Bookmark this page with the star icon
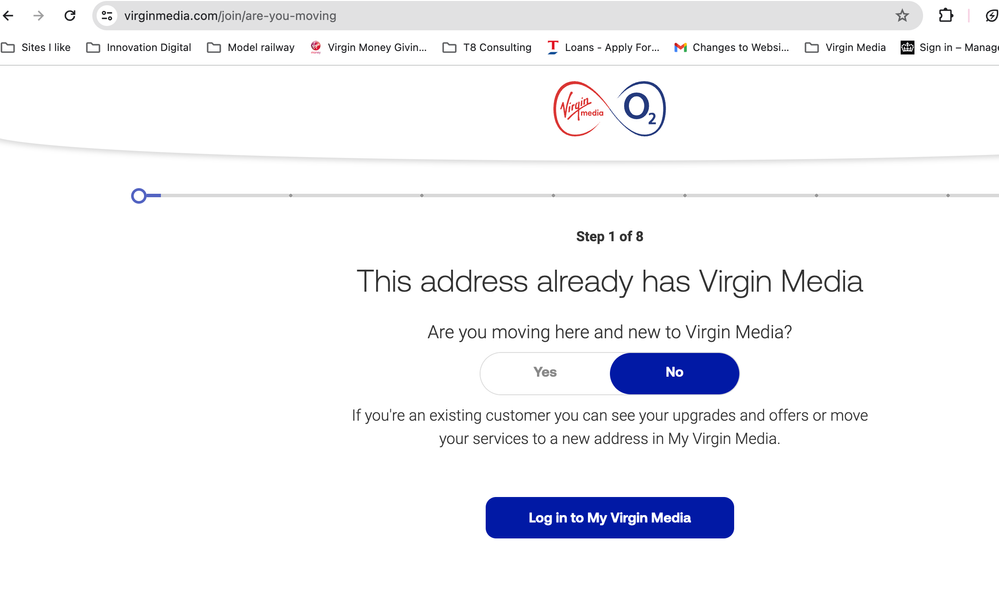999x592 pixels. pyautogui.click(x=902, y=15)
